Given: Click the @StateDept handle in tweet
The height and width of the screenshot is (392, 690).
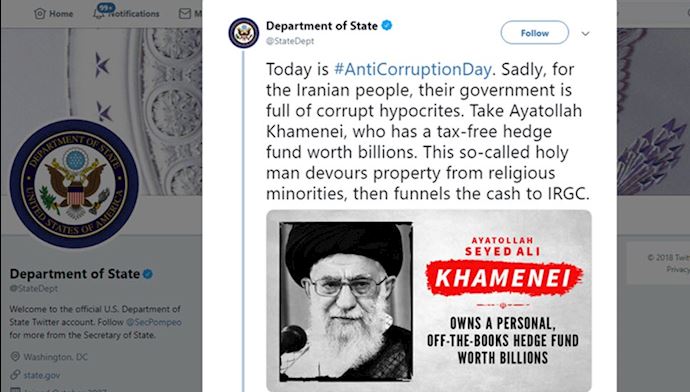Looking at the screenshot, I should tap(290, 41).
